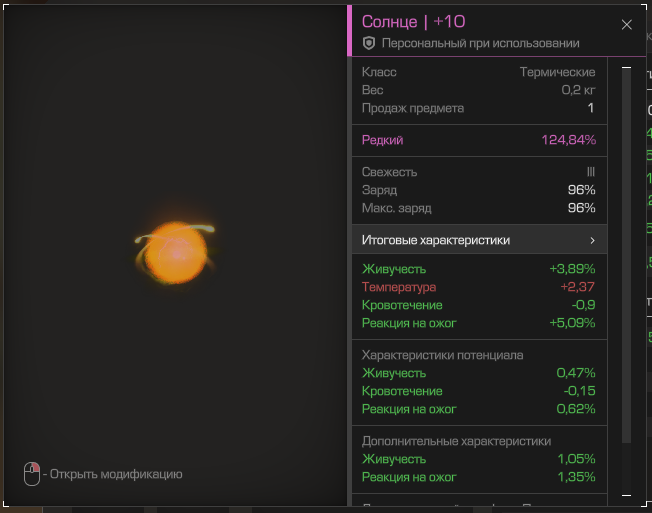Select the weight value 0,2 кг
This screenshot has width=652, height=513.
point(578,90)
